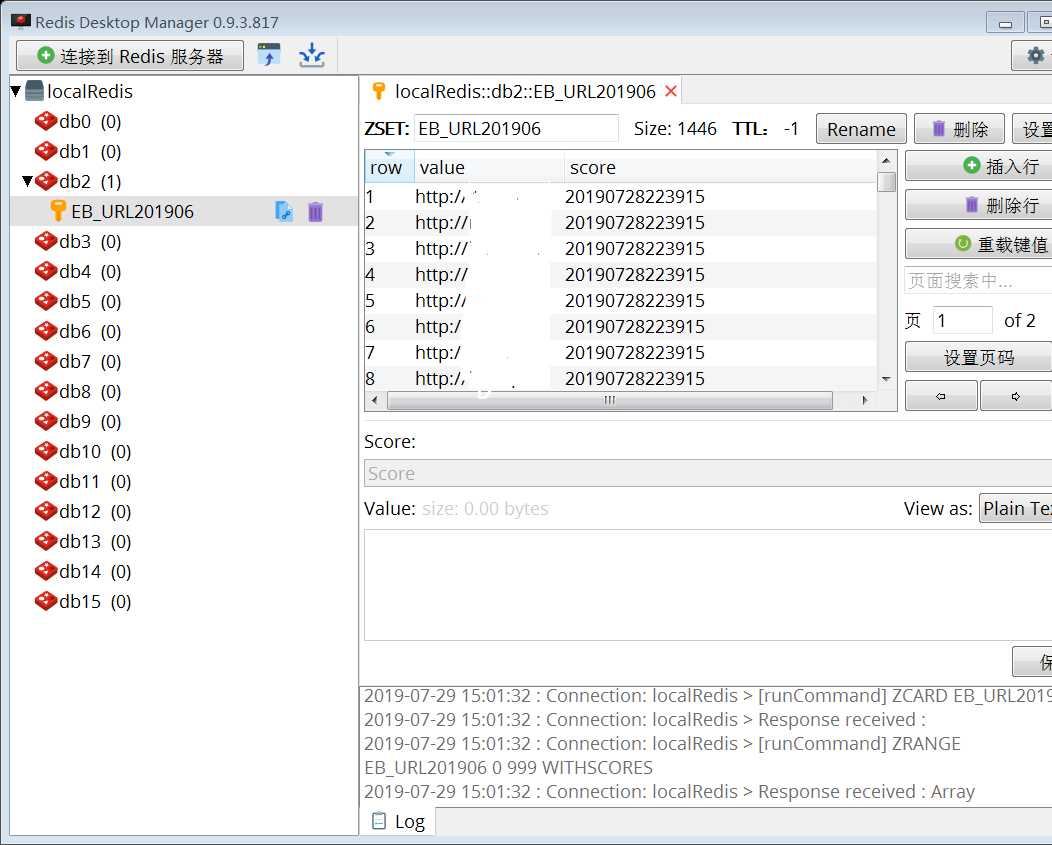The height and width of the screenshot is (845, 1052).
Task: Click the page number input field
Action: [962, 320]
